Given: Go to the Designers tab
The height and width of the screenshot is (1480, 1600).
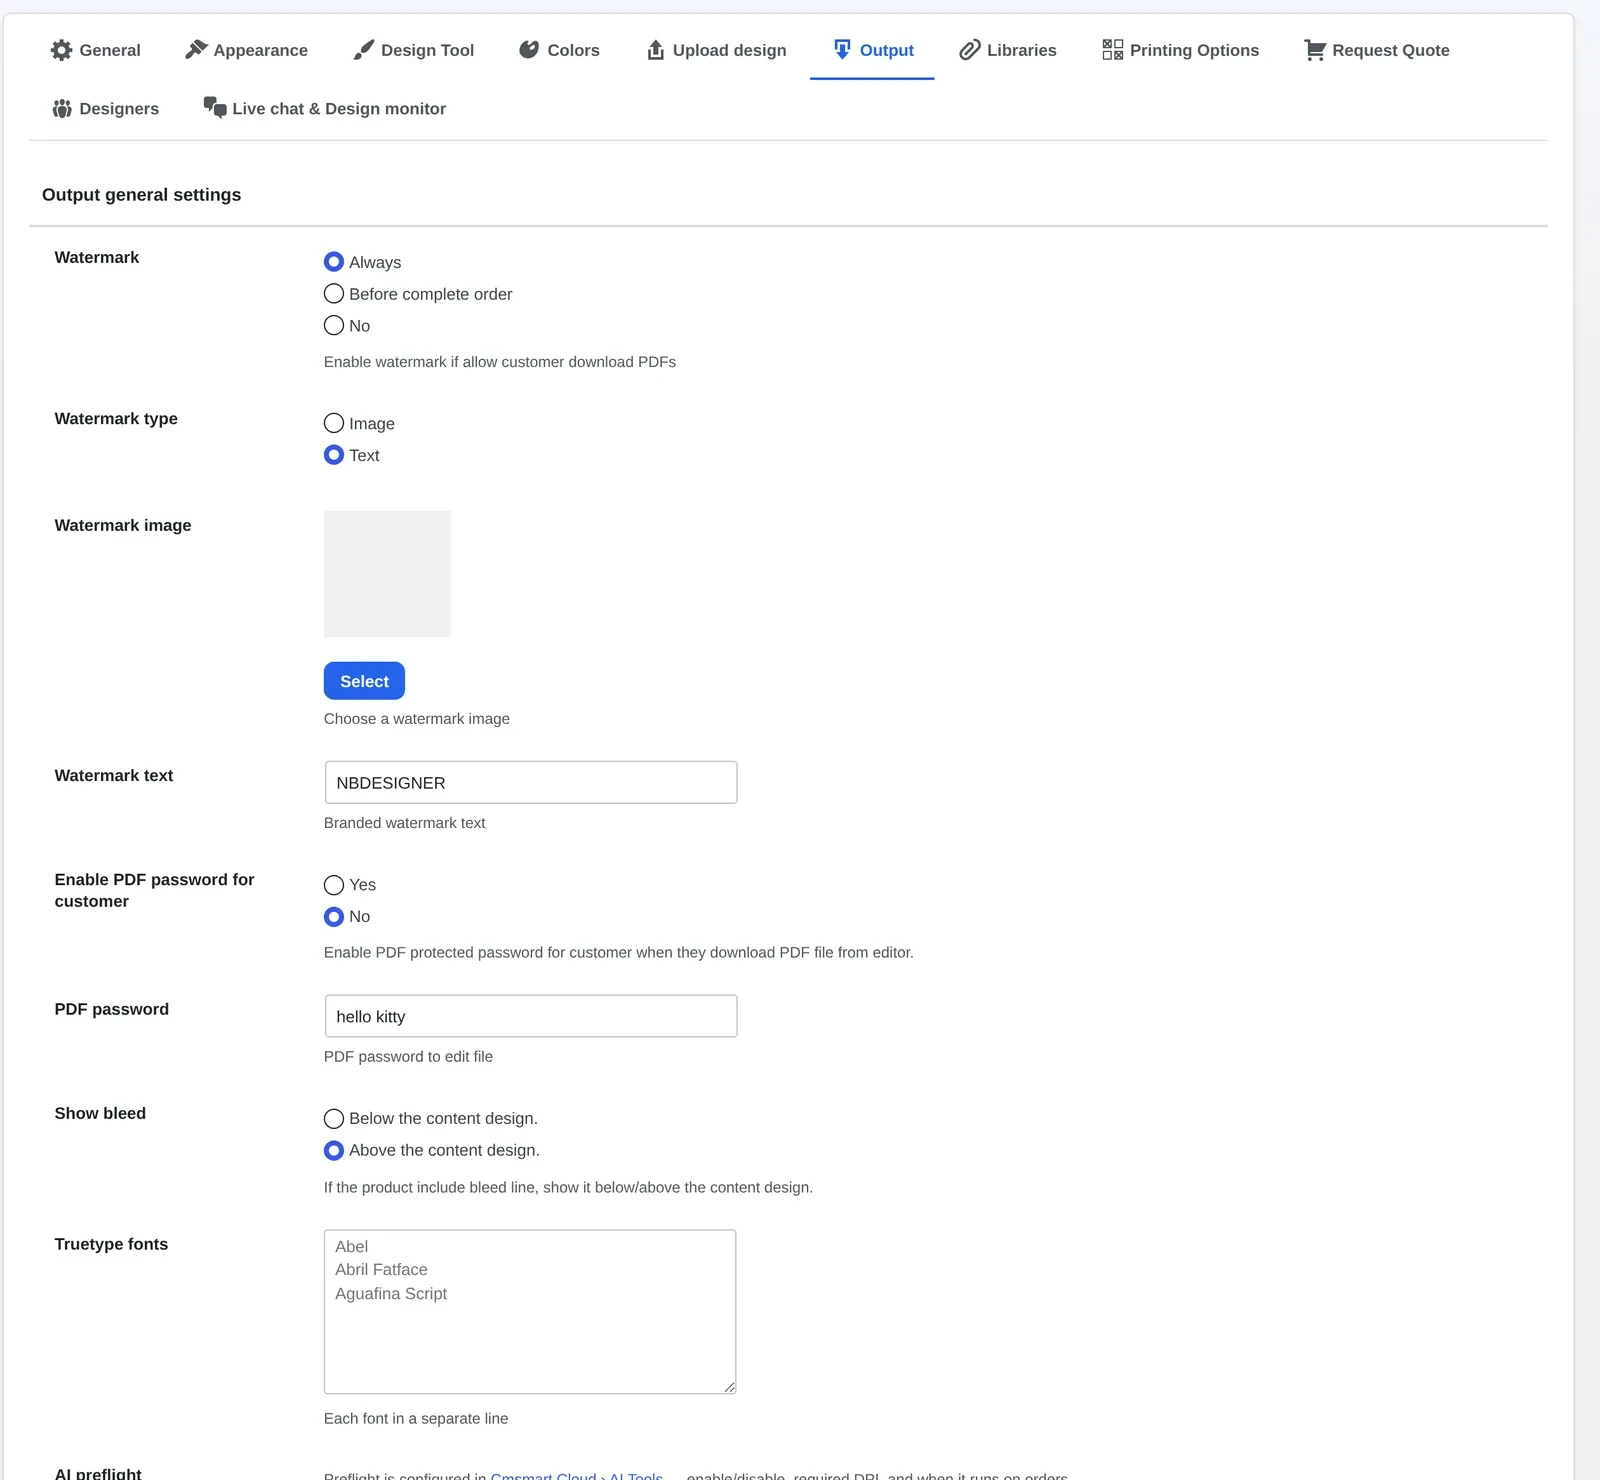Looking at the screenshot, I should (x=106, y=108).
